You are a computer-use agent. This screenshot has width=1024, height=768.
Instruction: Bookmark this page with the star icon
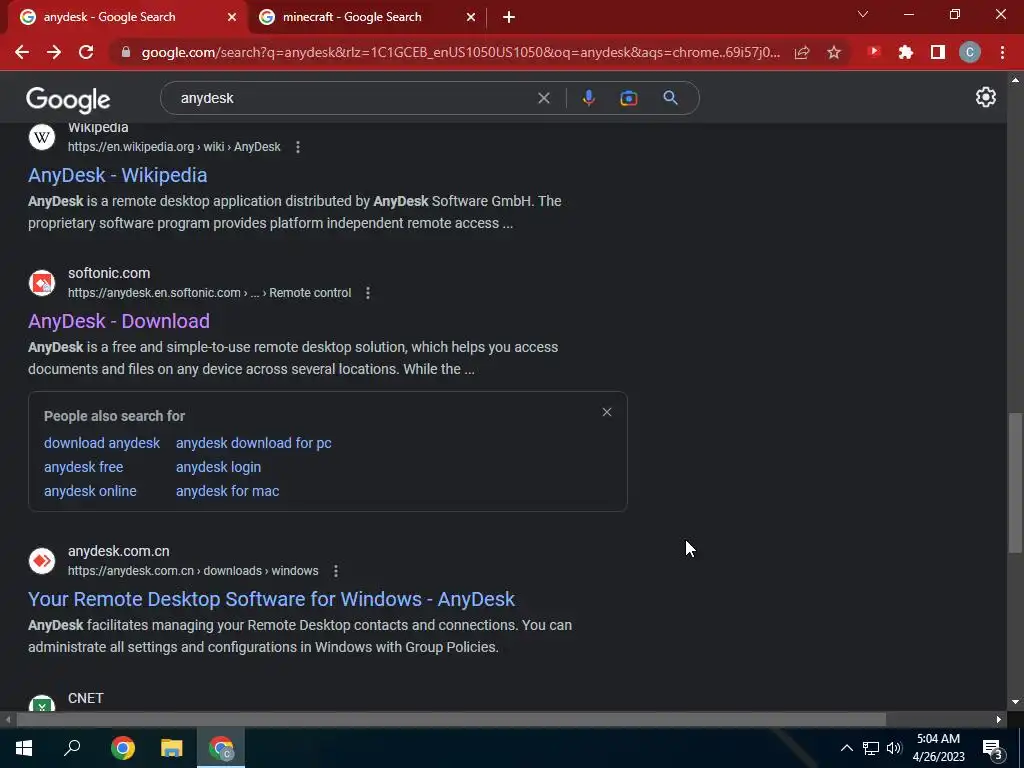tap(834, 52)
